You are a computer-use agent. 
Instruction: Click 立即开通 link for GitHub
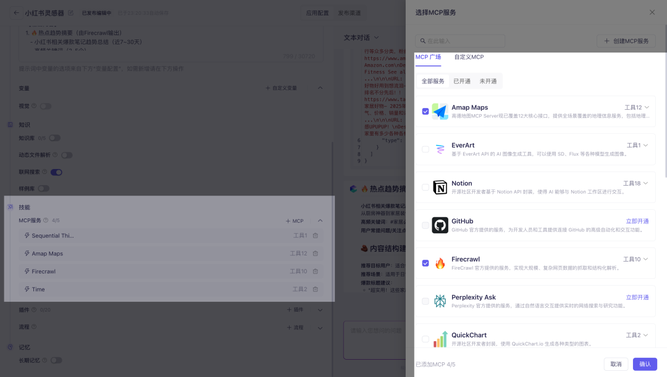point(637,221)
